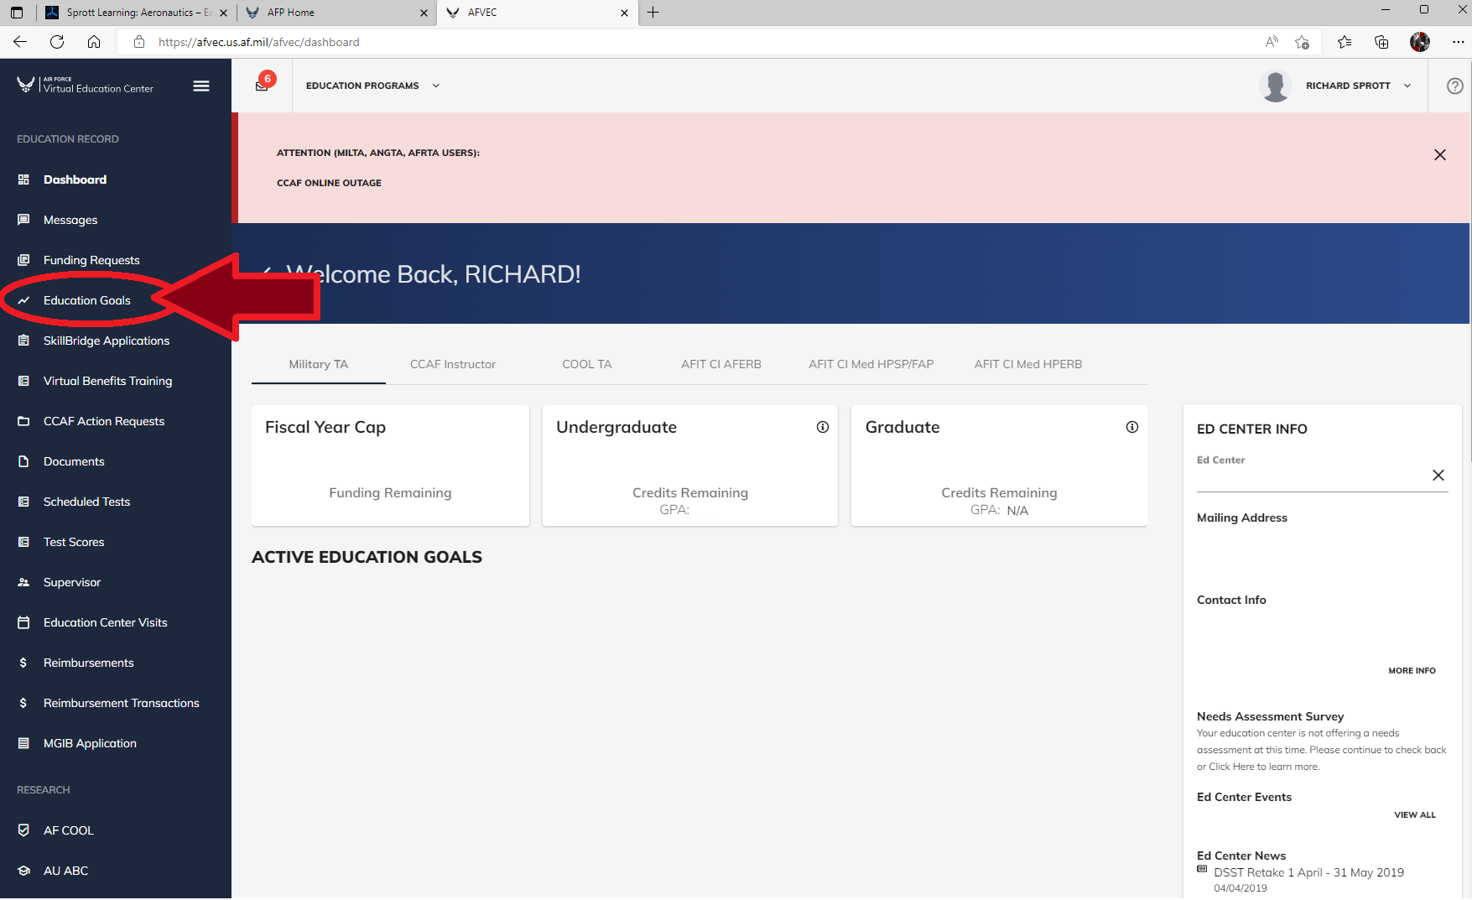Click VIEW ALL Ed Center Events
1472x900 pixels.
(1414, 815)
